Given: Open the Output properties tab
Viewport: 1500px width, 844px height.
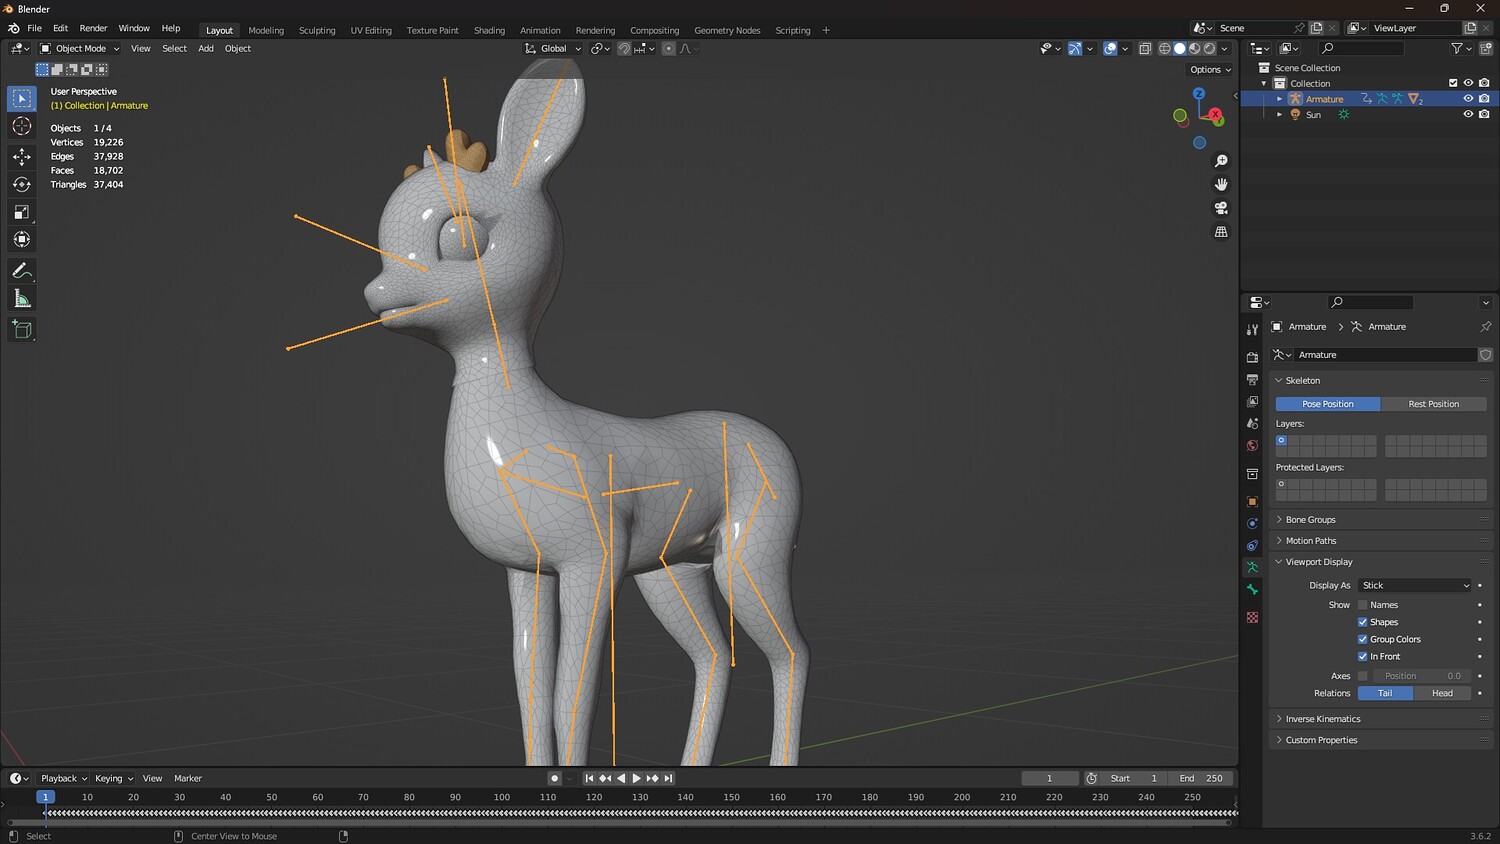Looking at the screenshot, I should [x=1252, y=379].
